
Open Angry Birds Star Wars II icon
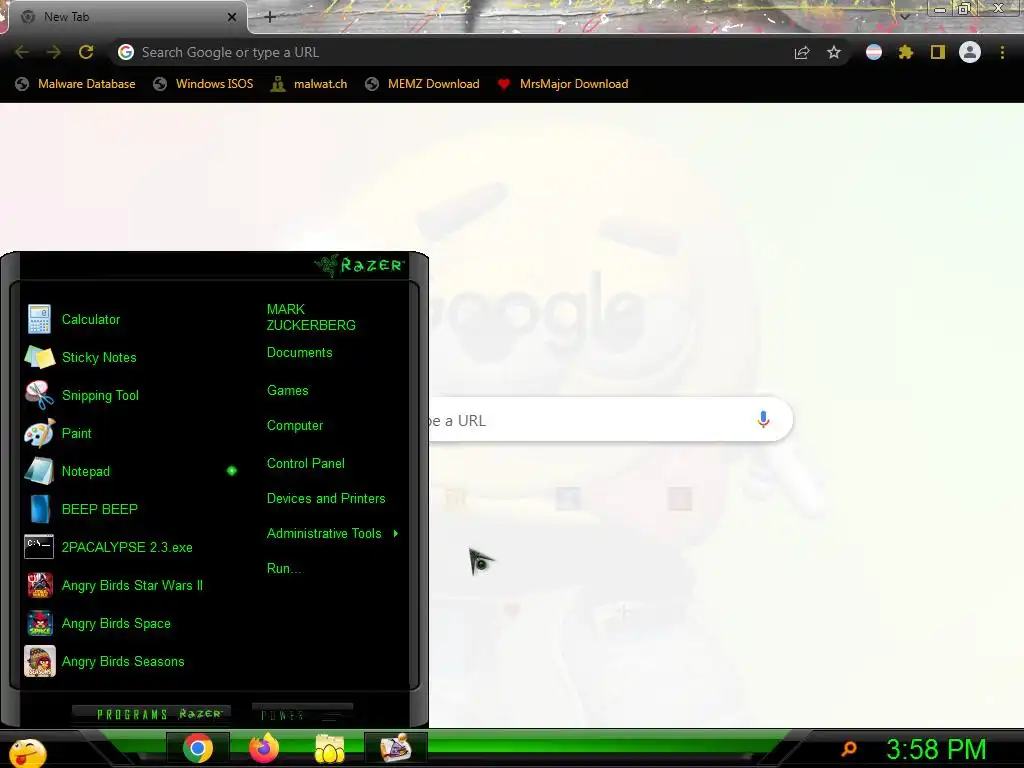39,585
